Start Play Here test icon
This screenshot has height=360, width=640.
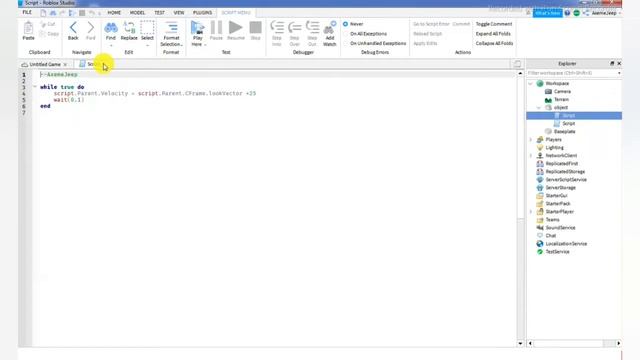tap(198, 28)
